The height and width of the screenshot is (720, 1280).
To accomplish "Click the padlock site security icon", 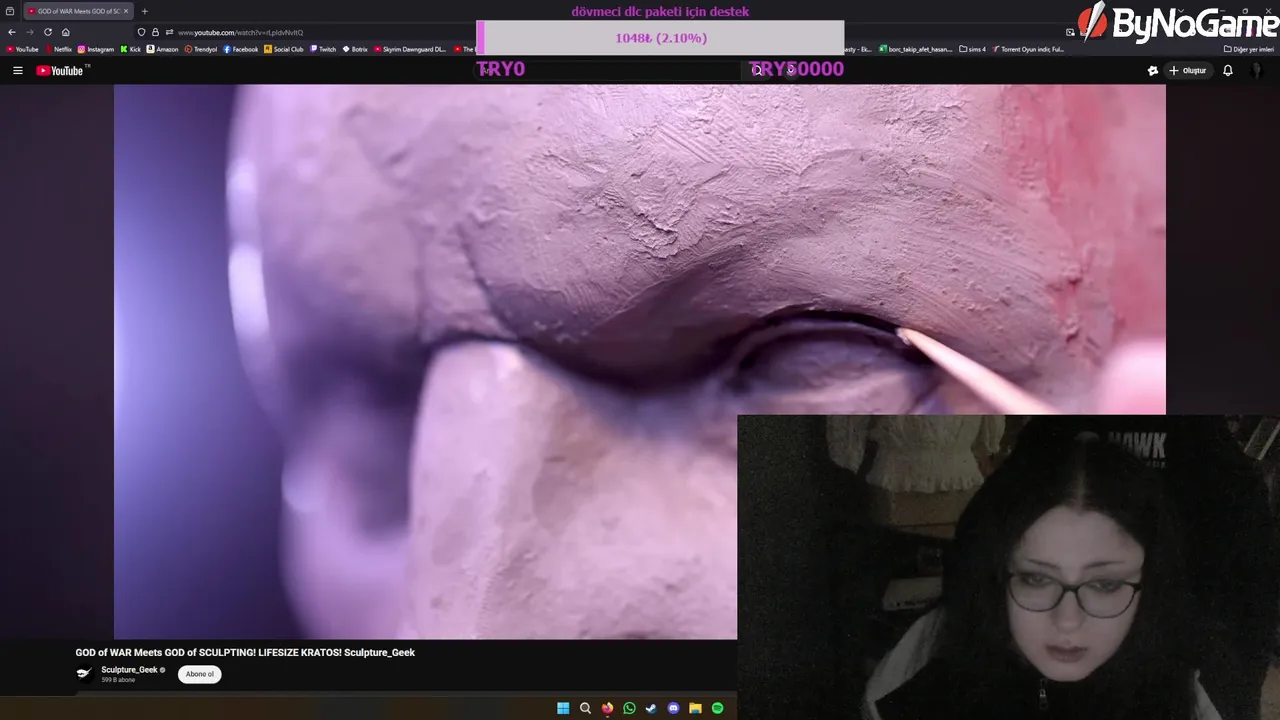I will pos(155,32).
